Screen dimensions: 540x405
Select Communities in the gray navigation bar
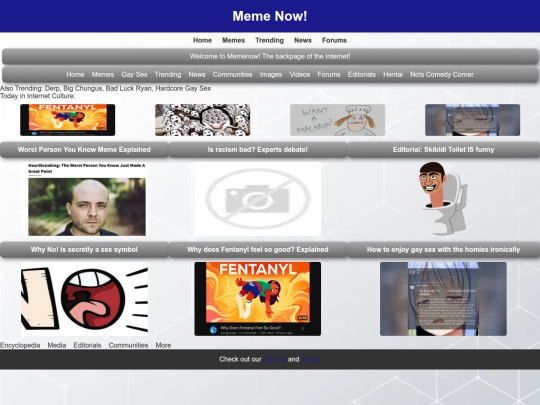coord(232,74)
